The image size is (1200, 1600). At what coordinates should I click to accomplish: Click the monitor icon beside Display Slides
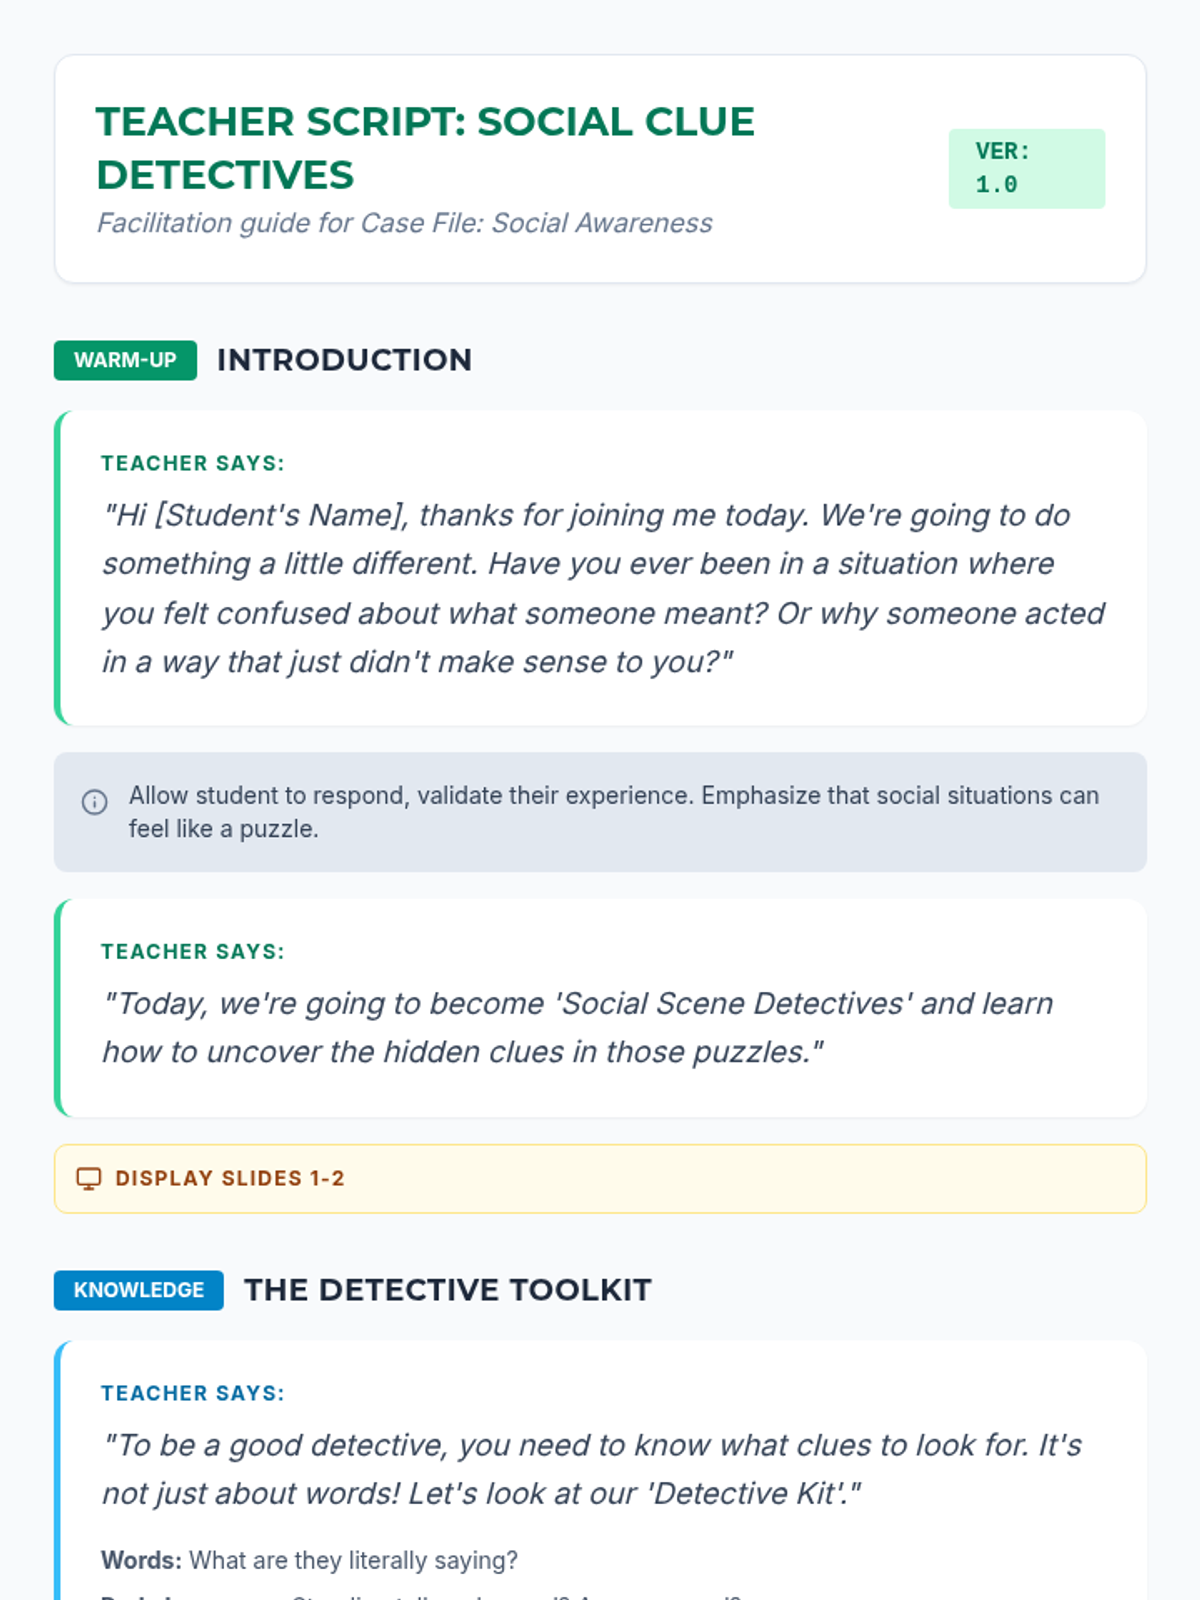(x=89, y=1179)
